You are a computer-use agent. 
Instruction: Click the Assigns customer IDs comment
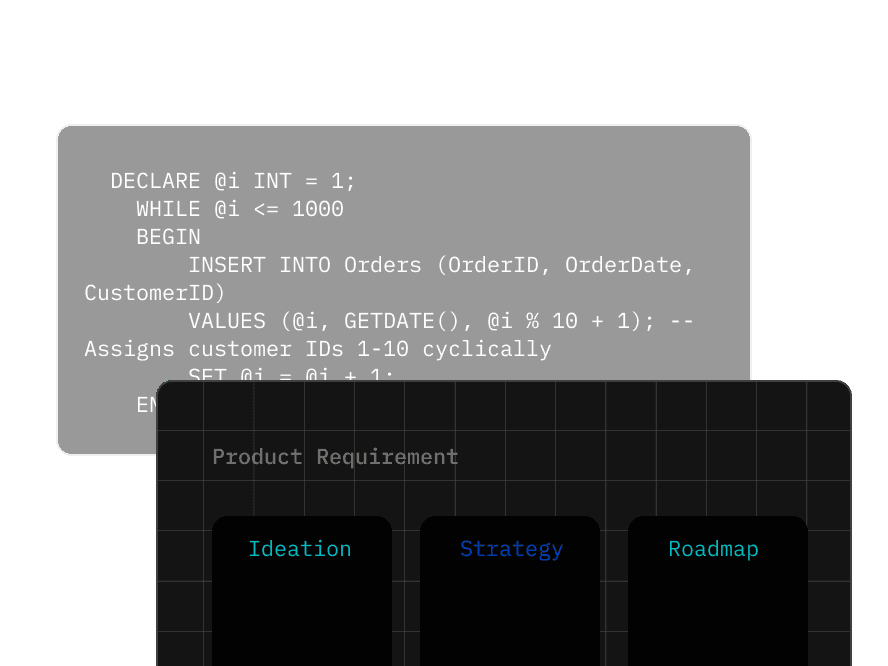(x=317, y=349)
